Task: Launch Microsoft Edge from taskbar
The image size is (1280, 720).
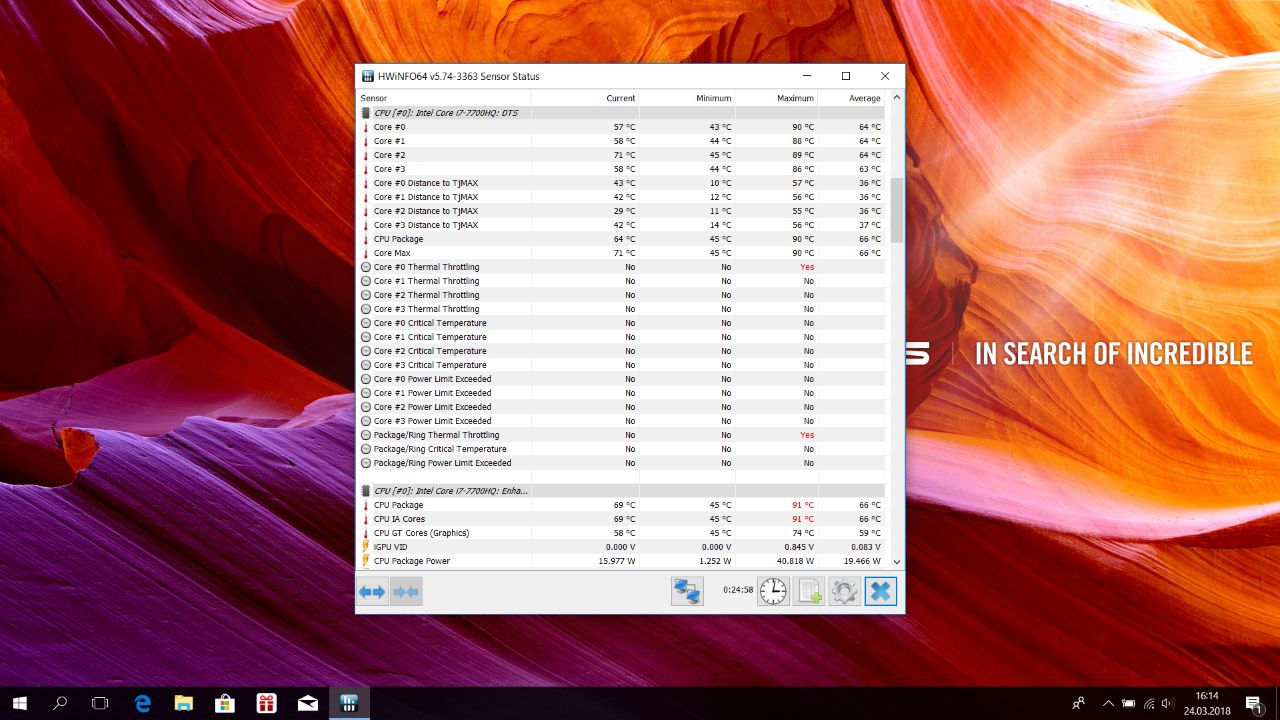Action: tap(142, 703)
